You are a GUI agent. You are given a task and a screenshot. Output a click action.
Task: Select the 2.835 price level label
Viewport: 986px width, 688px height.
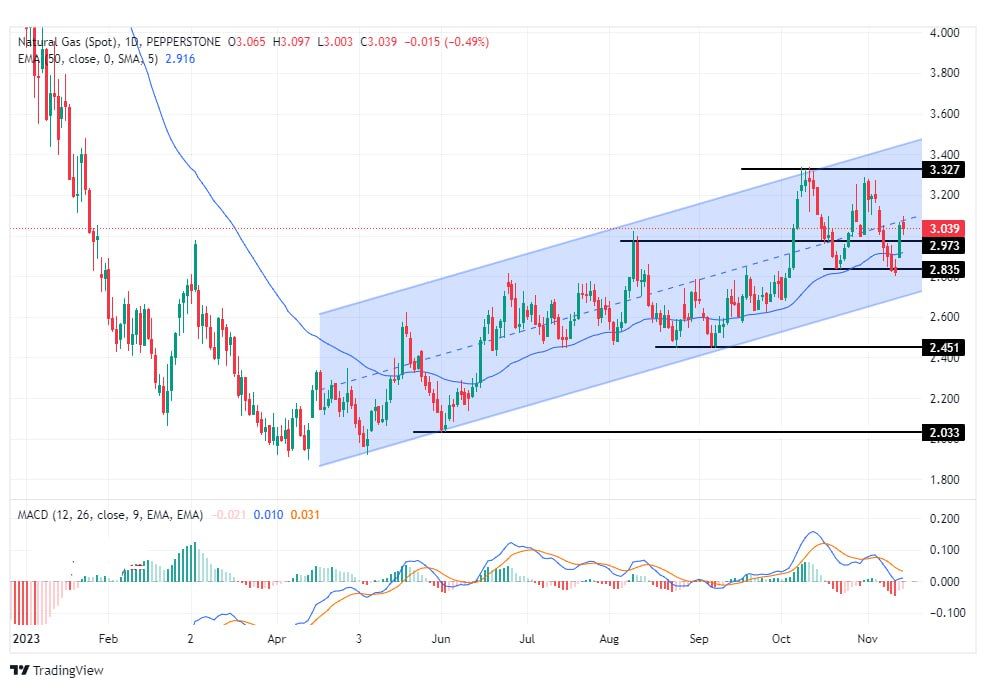[x=944, y=270]
